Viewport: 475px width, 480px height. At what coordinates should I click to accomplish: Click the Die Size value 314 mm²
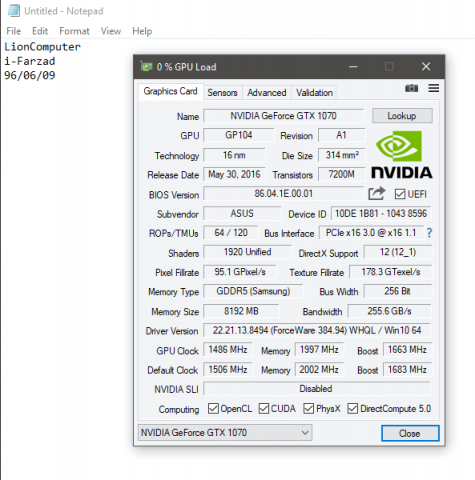[x=342, y=155]
